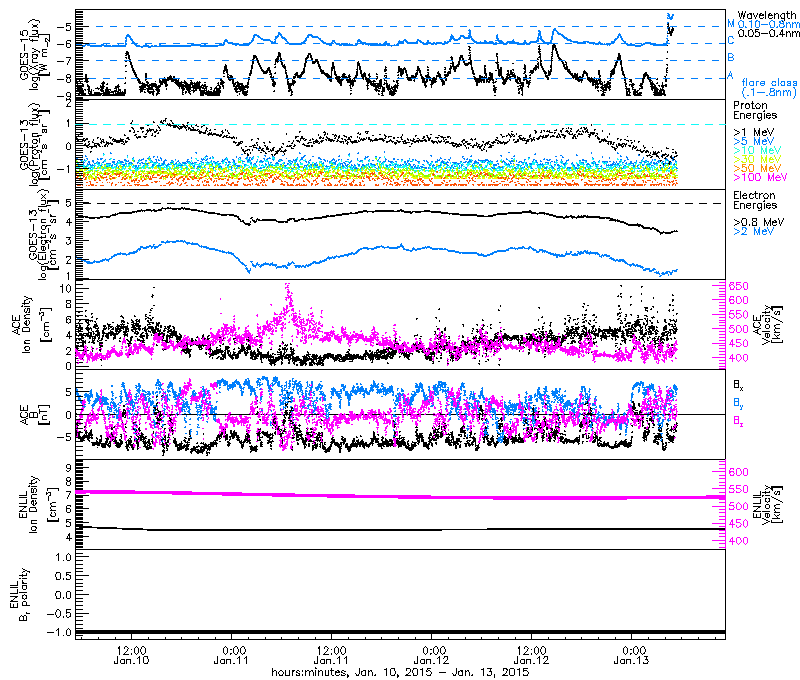Click the '12:00 Jan.12' time axis label
This screenshot has width=800, height=680.
pyautogui.click(x=532, y=656)
